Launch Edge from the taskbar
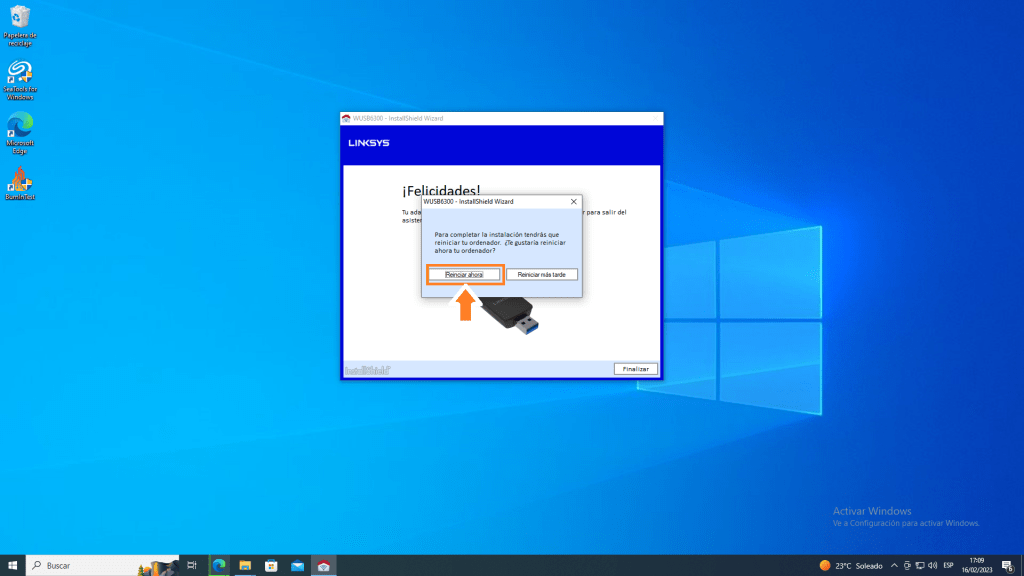The image size is (1024, 576). (x=219, y=565)
